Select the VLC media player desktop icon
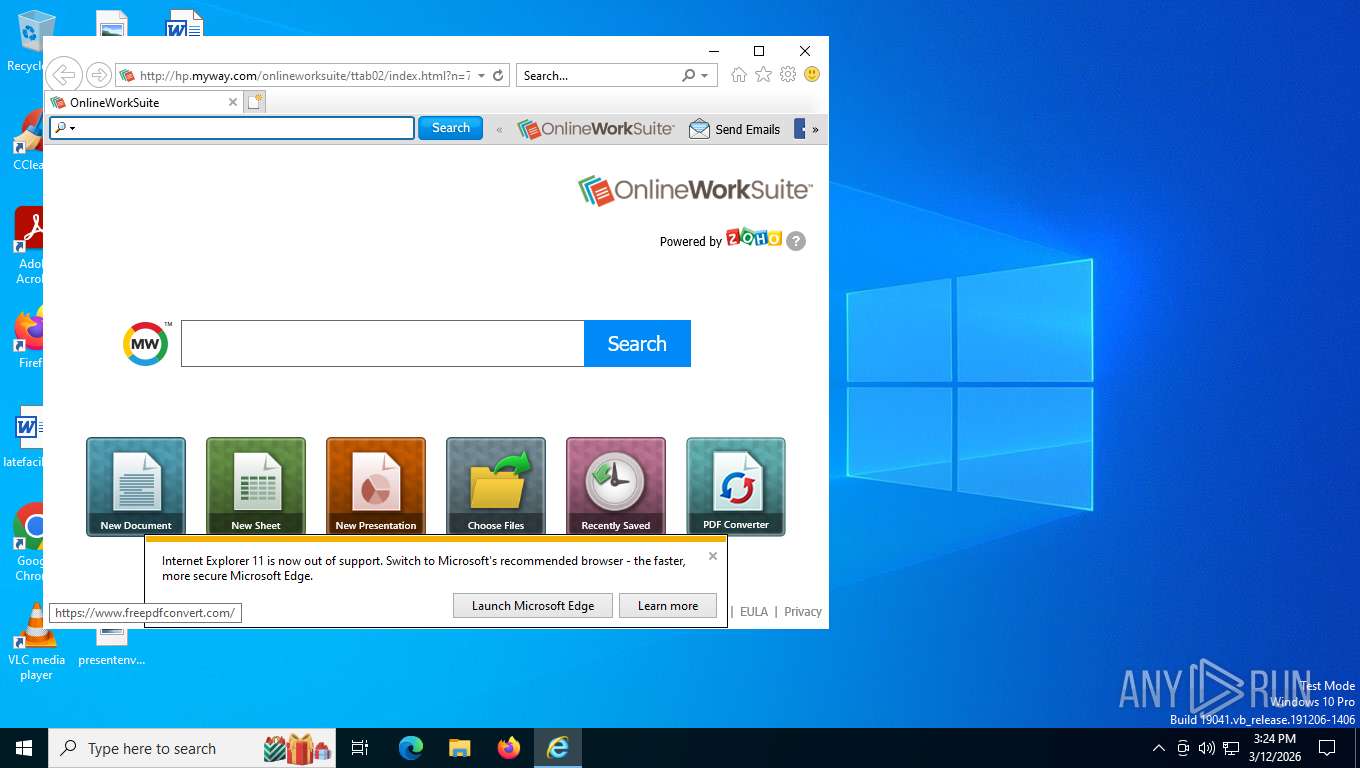Image resolution: width=1360 pixels, height=768 pixels. (x=36, y=642)
